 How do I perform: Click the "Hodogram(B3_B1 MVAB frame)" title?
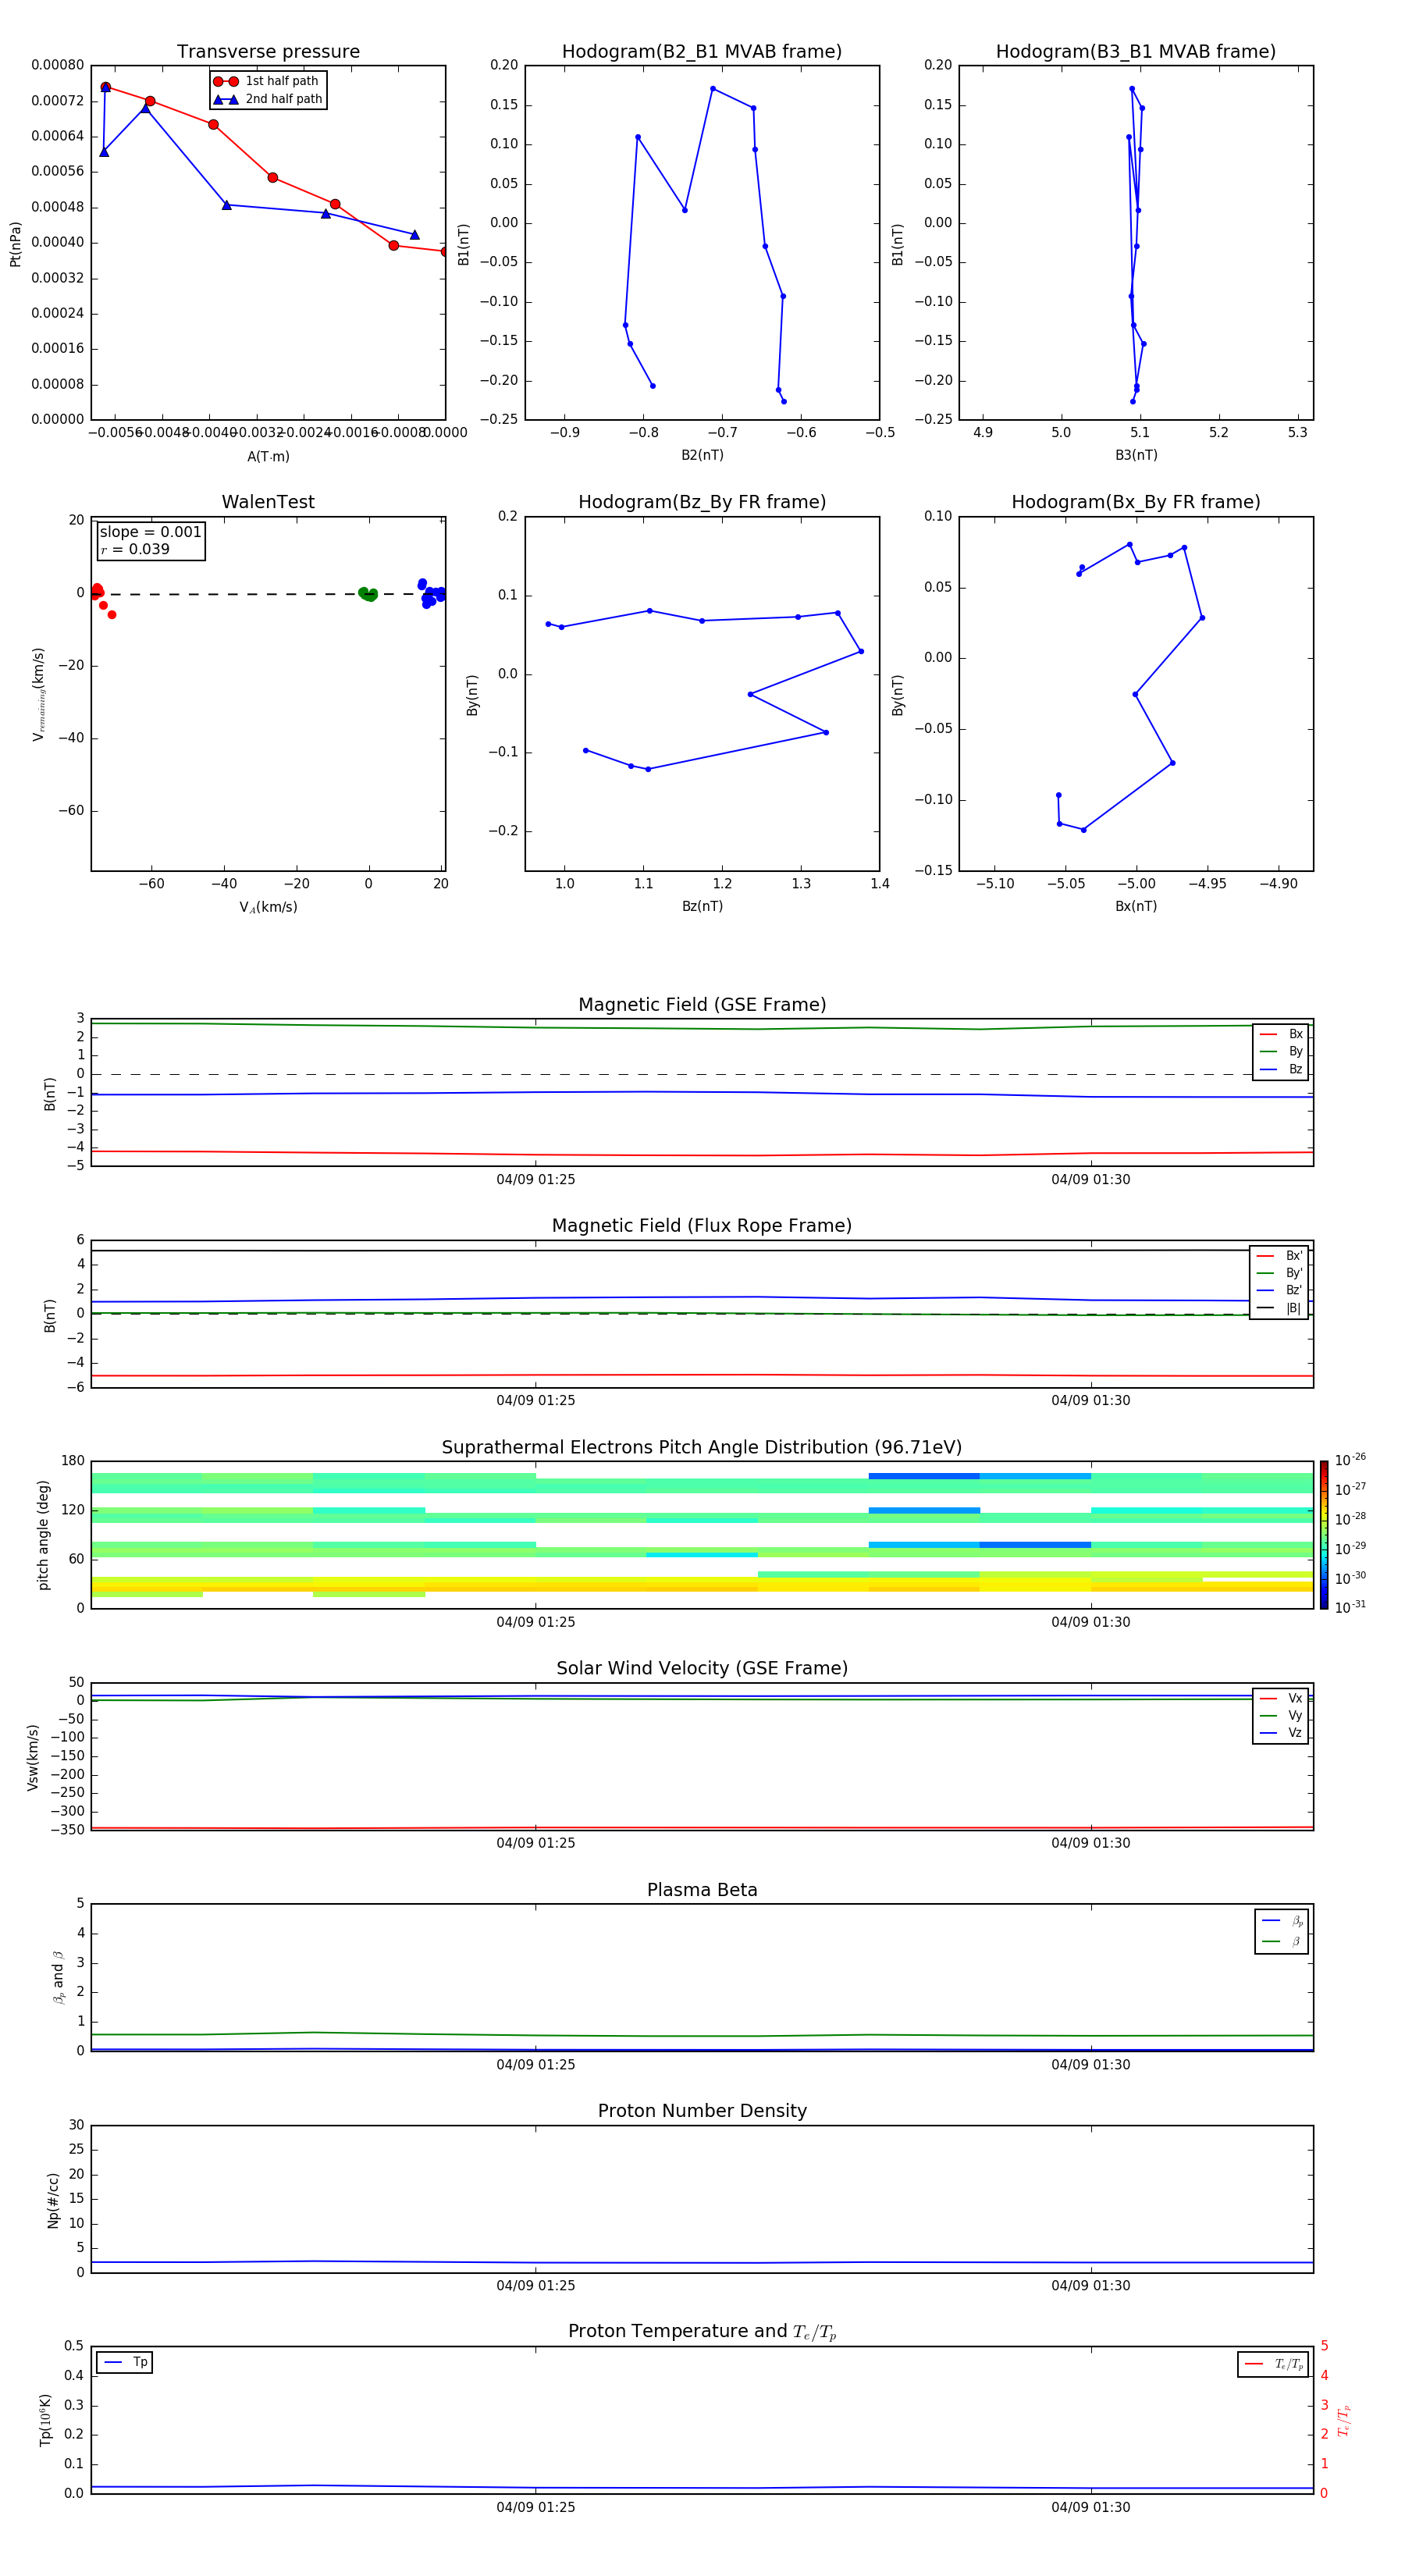click(1136, 51)
